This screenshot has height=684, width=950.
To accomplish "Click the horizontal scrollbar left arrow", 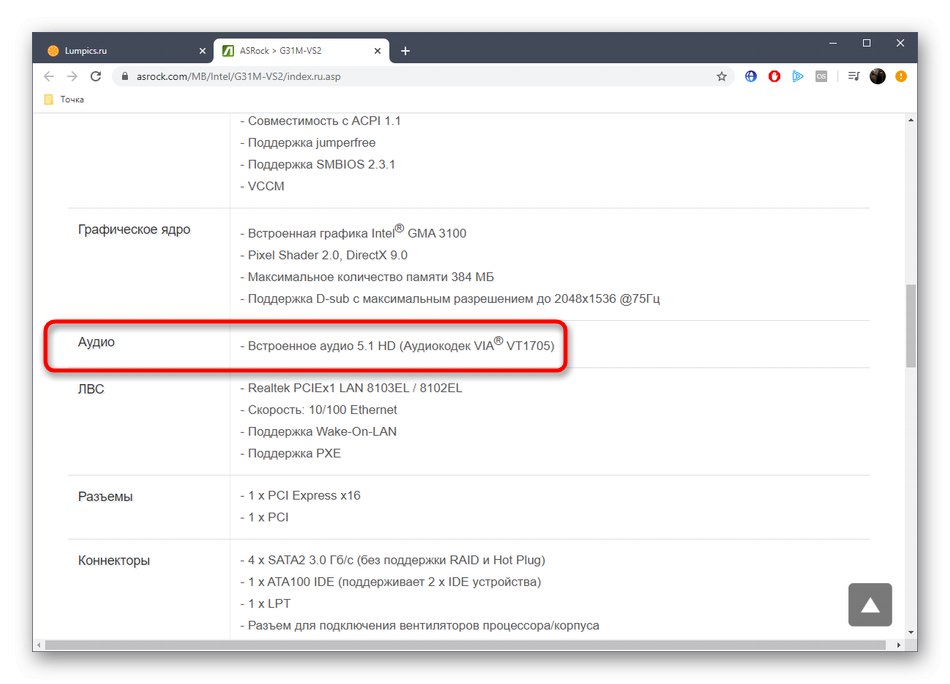I will point(38,645).
